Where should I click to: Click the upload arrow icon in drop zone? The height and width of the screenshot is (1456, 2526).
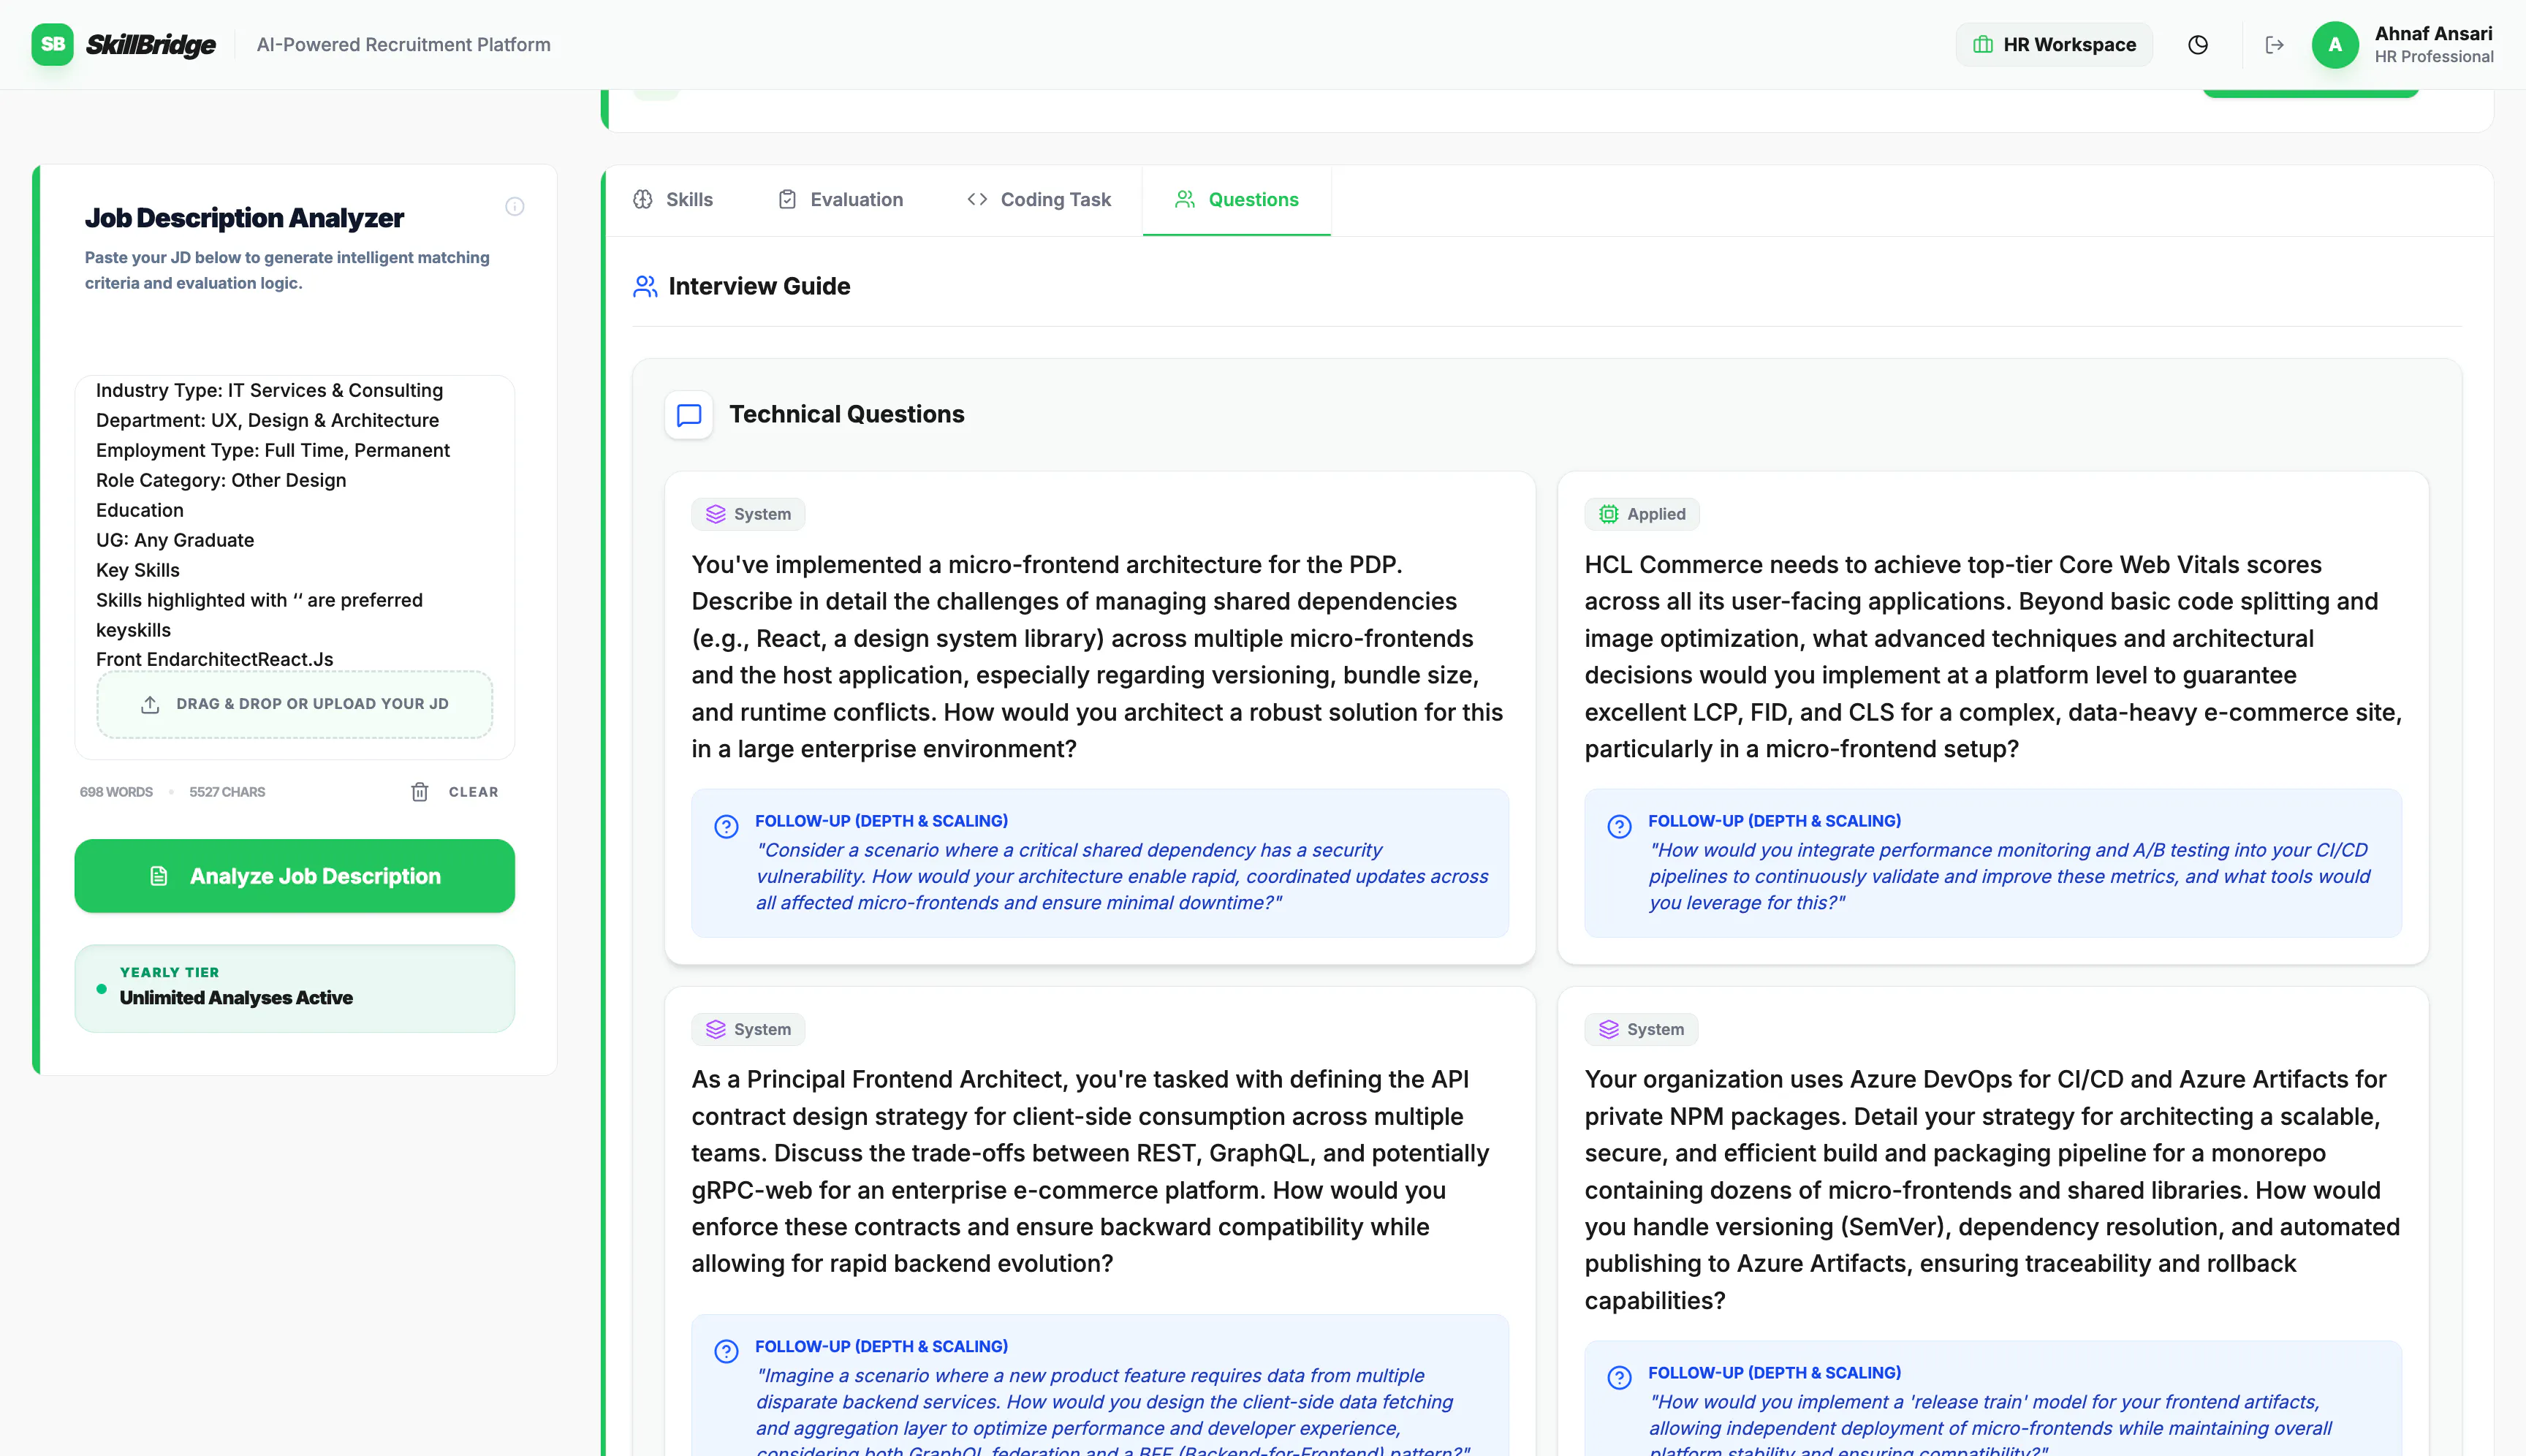coord(150,704)
